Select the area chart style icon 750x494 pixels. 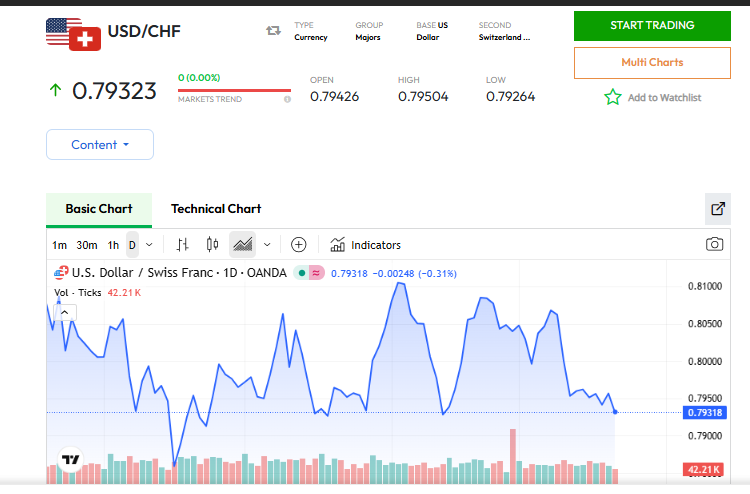pyautogui.click(x=242, y=245)
